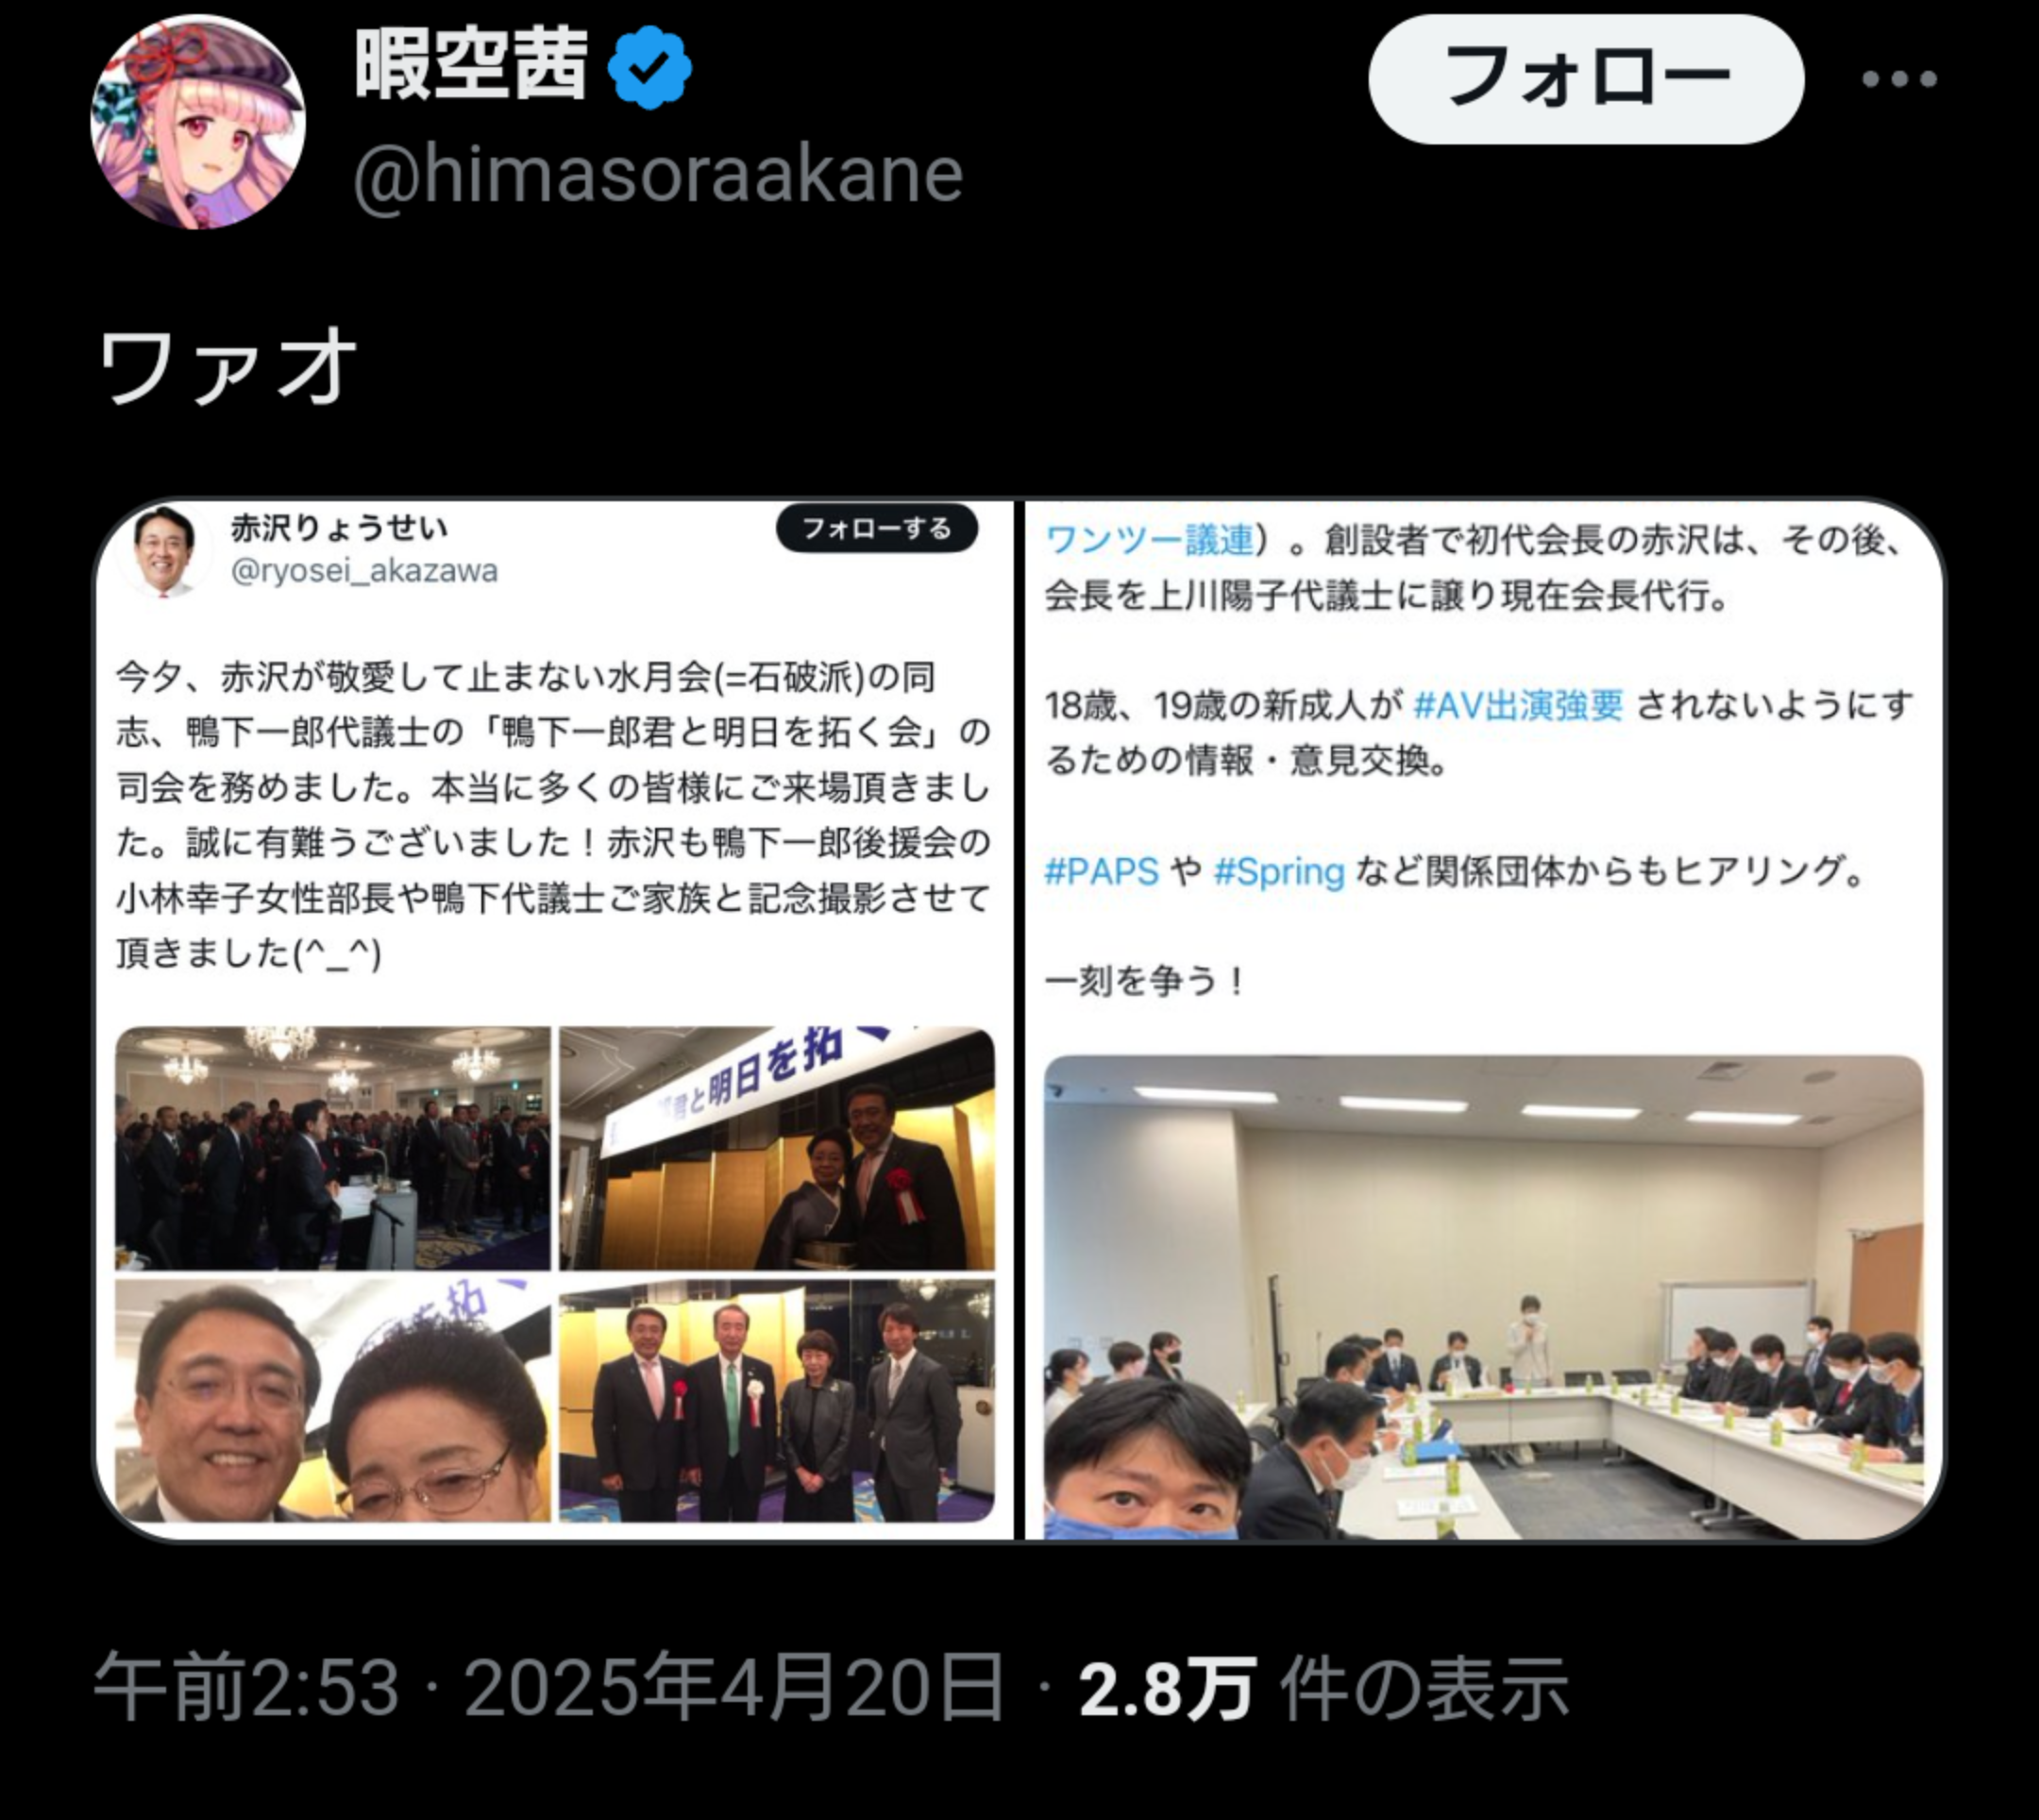View the four-person group photo
The width and height of the screenshot is (2039, 1820).
point(777,1401)
